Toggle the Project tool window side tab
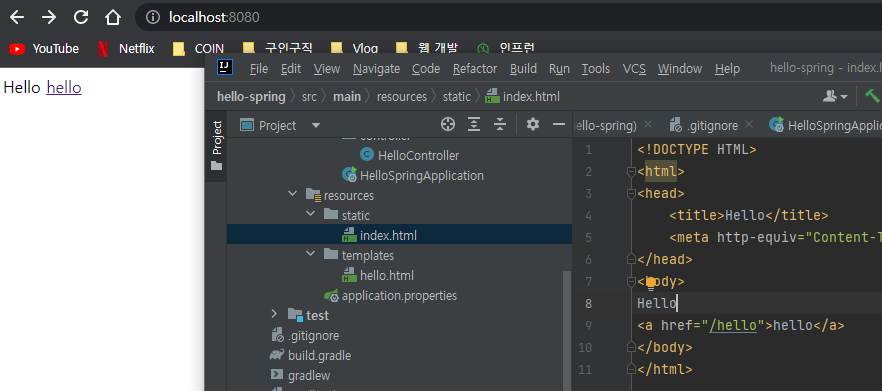Image resolution: width=882 pixels, height=391 pixels. coord(217,145)
